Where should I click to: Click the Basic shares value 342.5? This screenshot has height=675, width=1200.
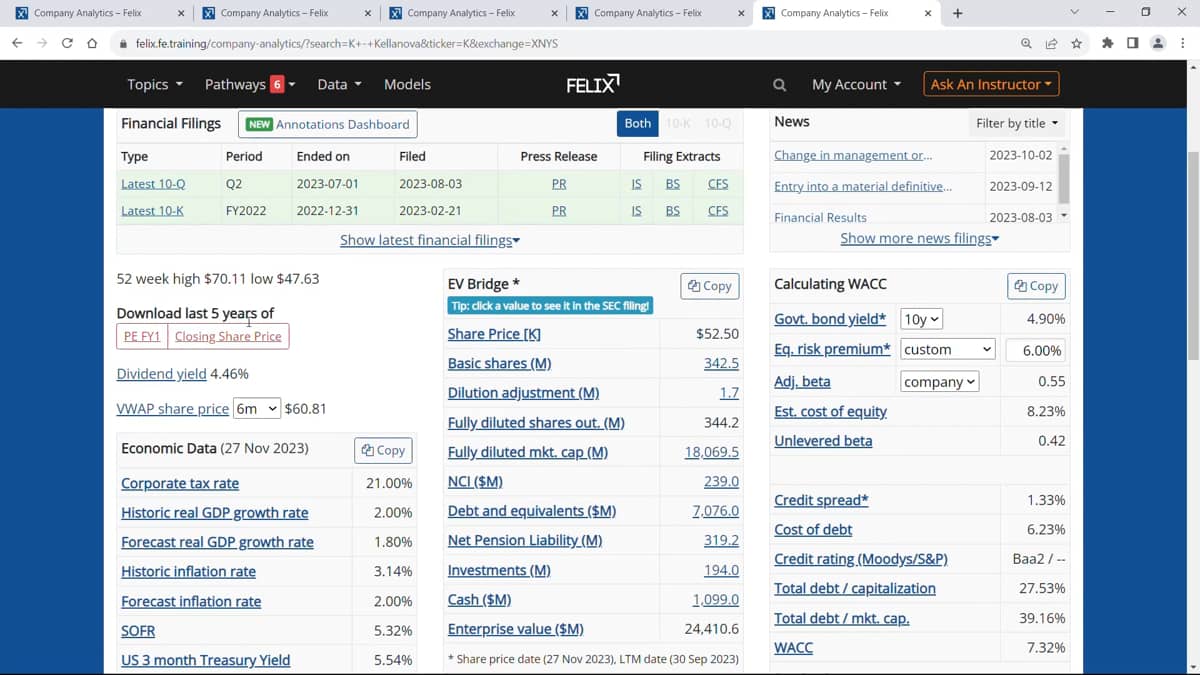(x=721, y=364)
